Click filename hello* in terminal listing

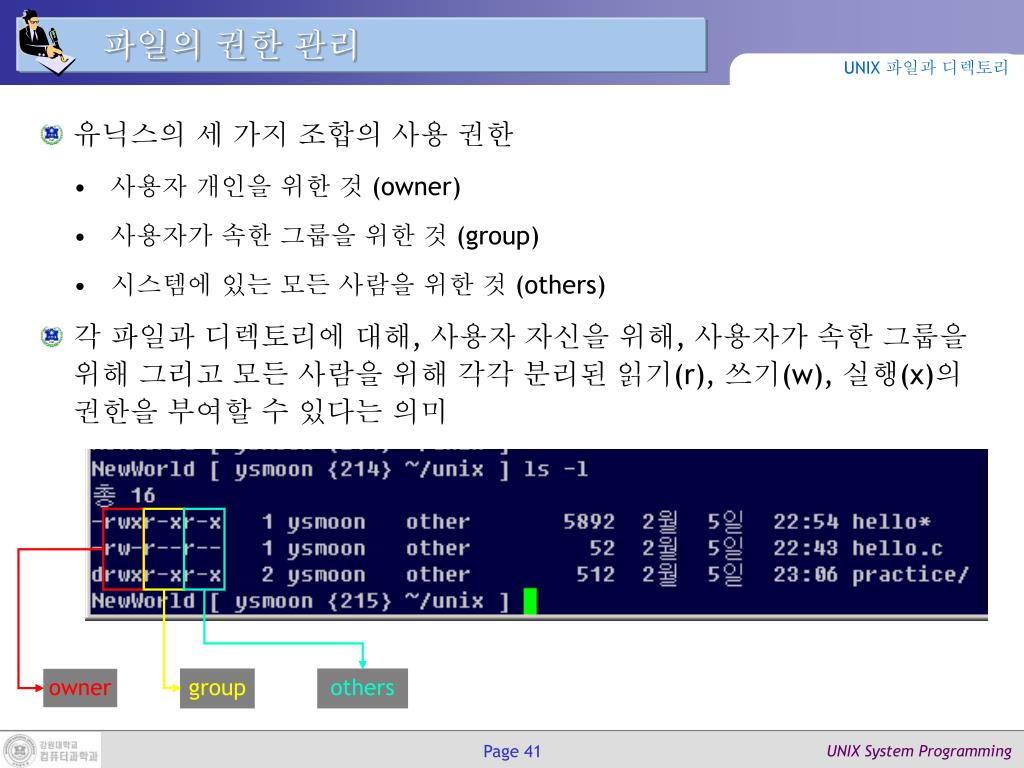891,522
